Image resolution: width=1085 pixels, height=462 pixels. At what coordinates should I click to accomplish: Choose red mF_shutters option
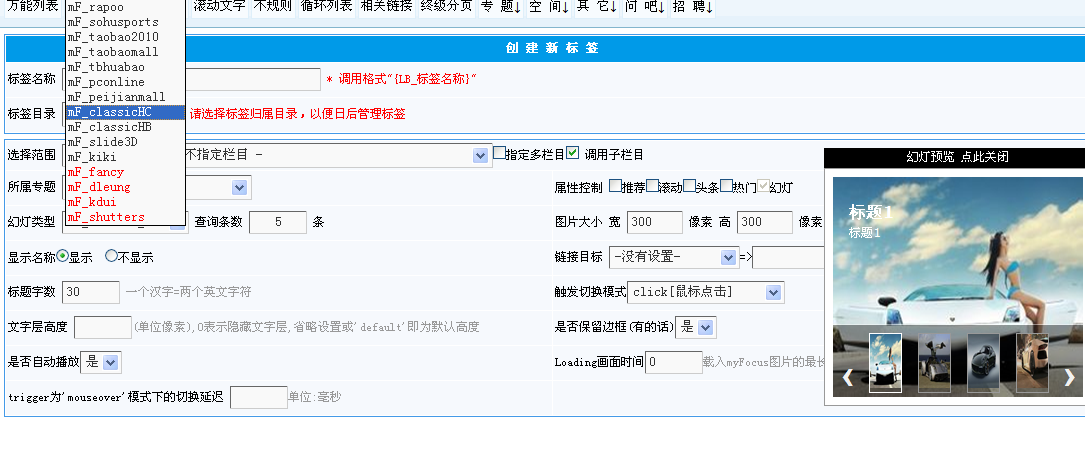(x=125, y=217)
